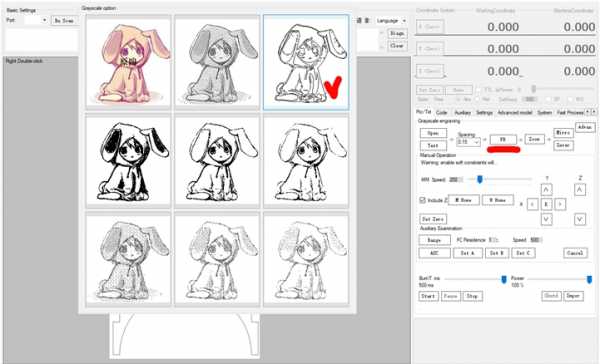Screen dimensions: 600x364
Task: Toggle the Include Z checkbox
Action: [422, 200]
